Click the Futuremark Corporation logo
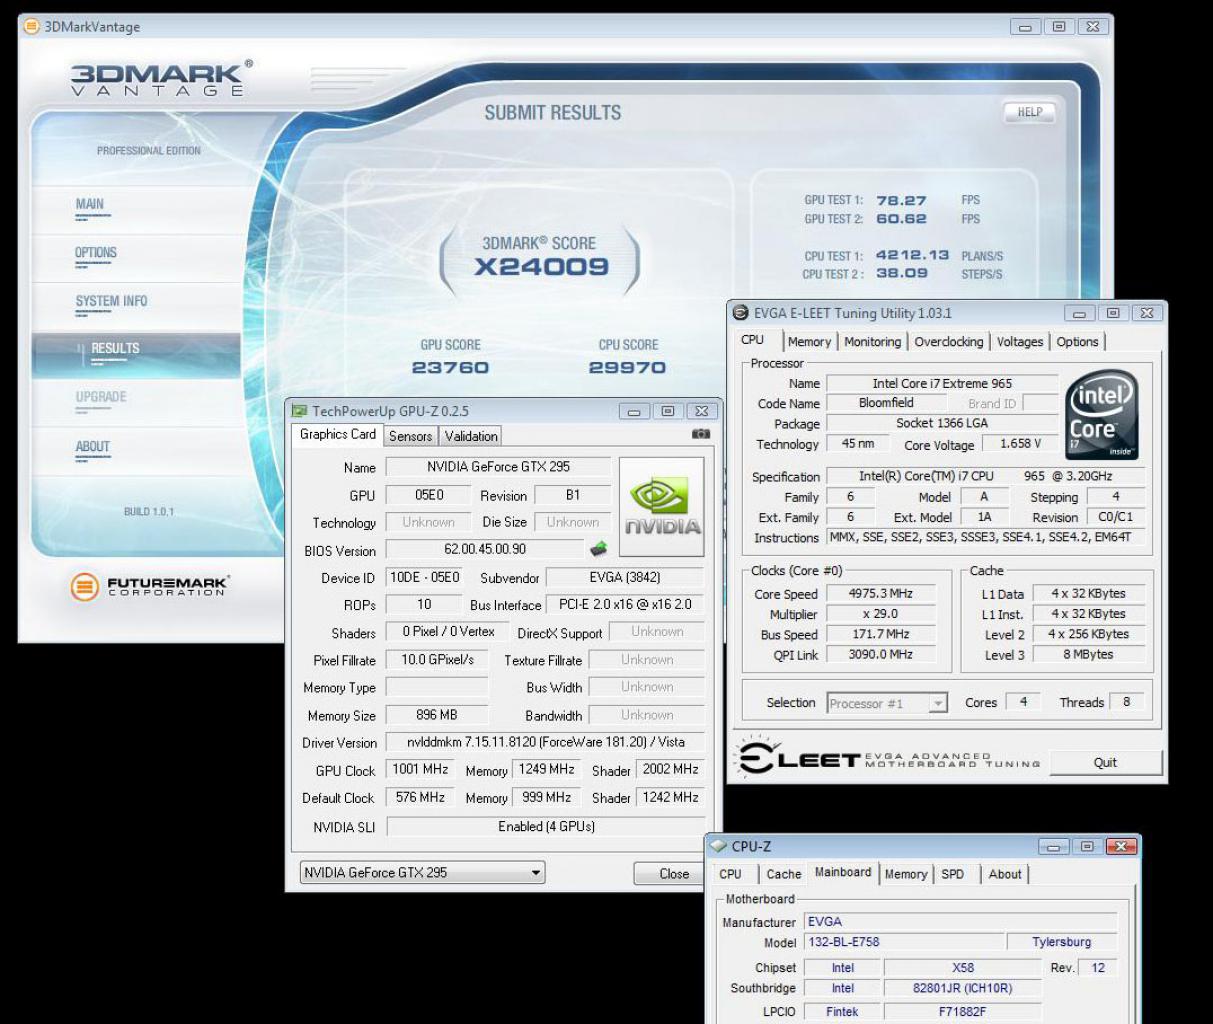1213x1024 pixels. (x=150, y=586)
